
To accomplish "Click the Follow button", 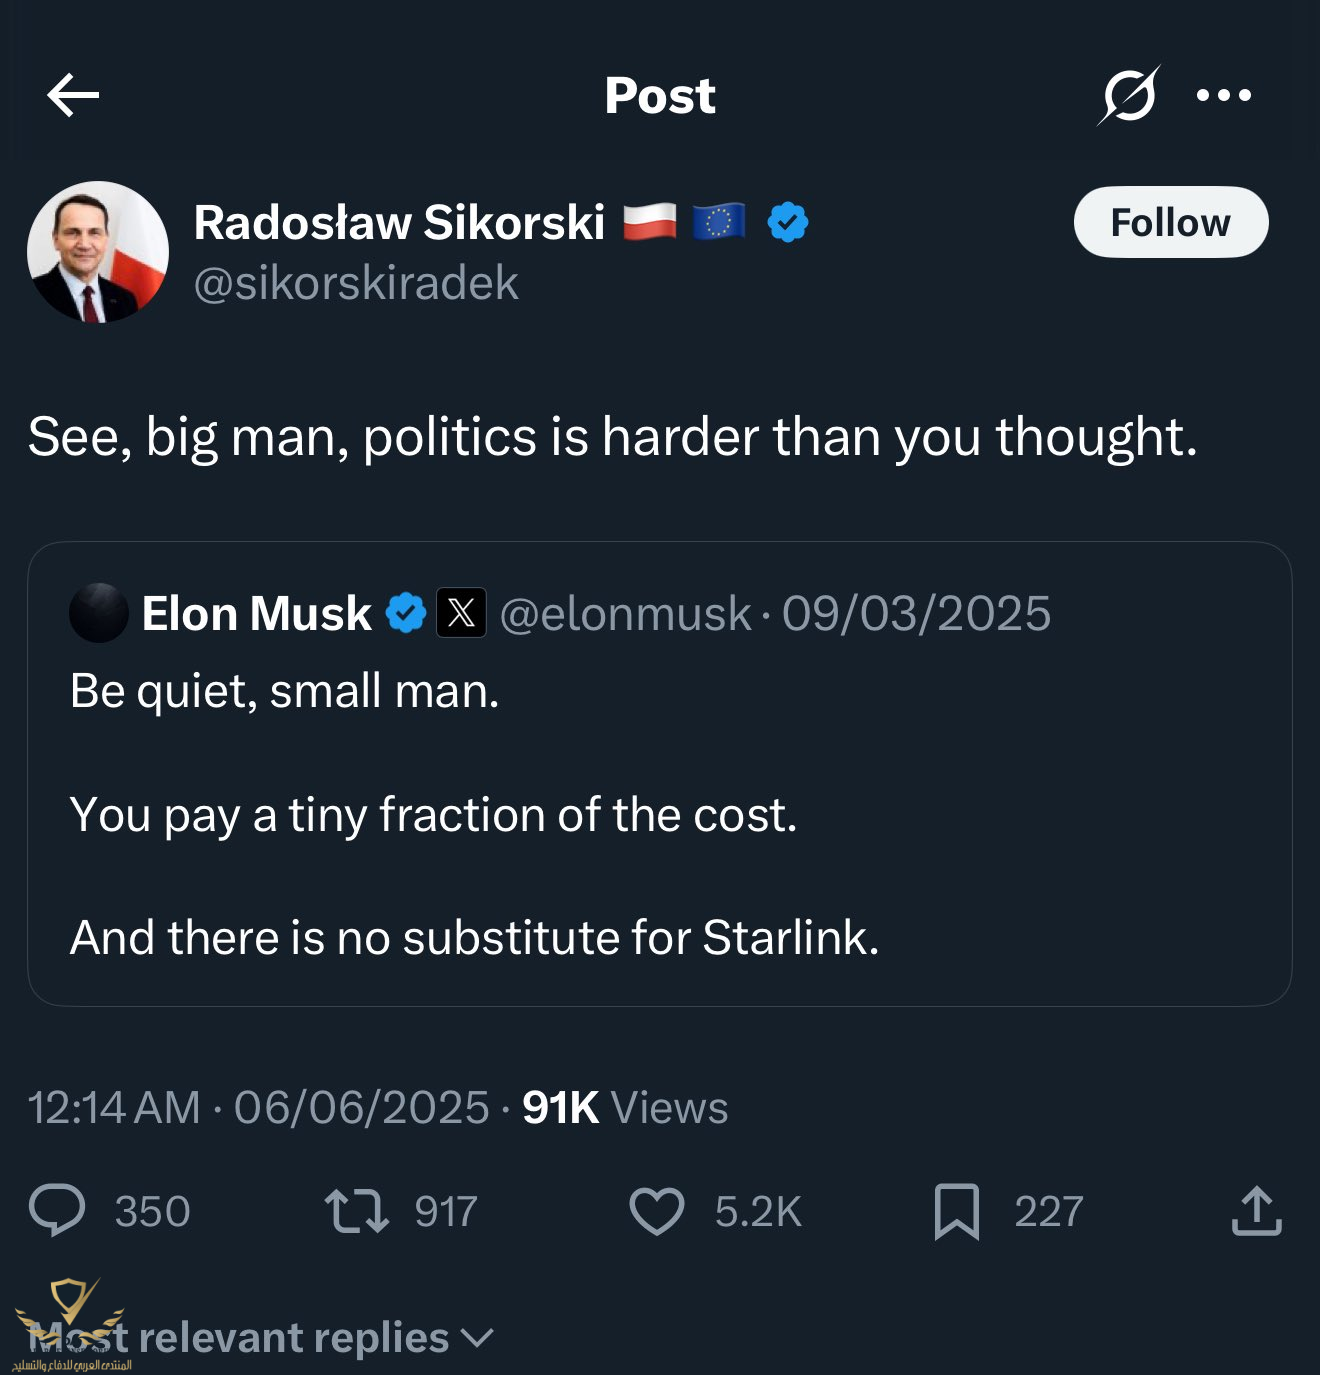I will (x=1170, y=222).
